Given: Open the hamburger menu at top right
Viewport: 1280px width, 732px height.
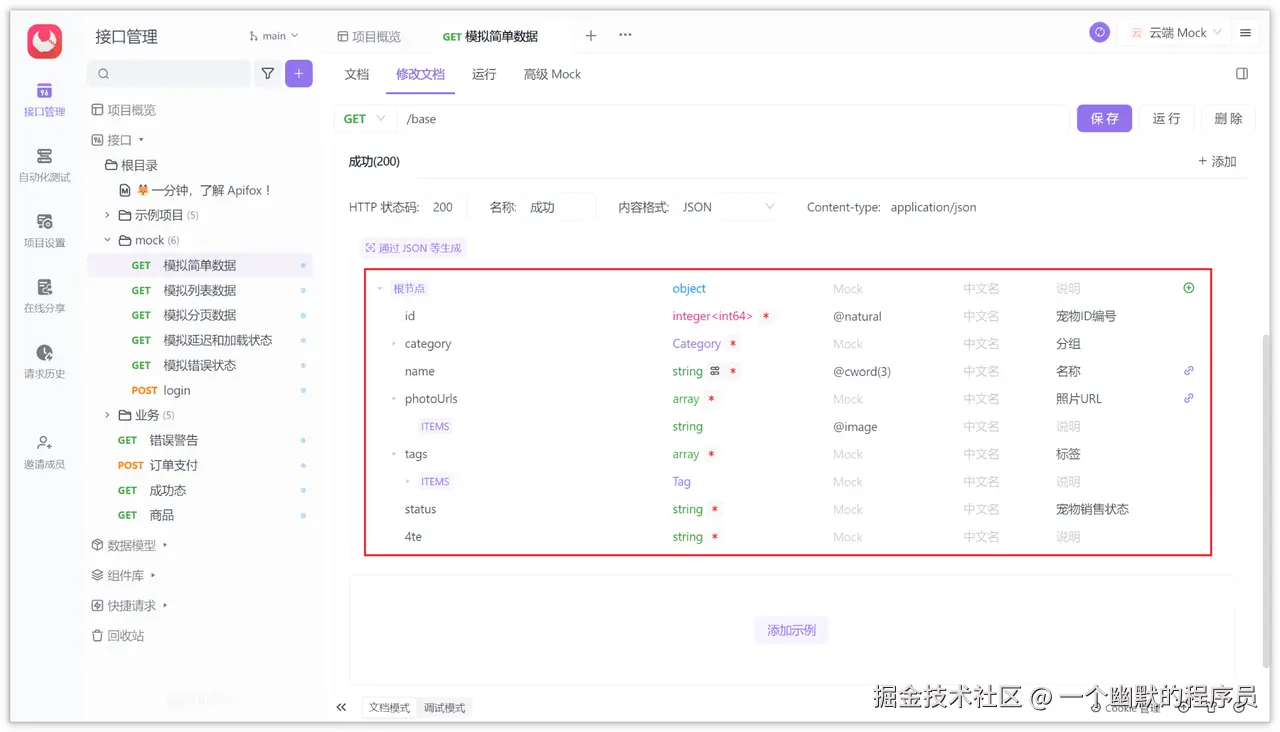Looking at the screenshot, I should point(1246,33).
